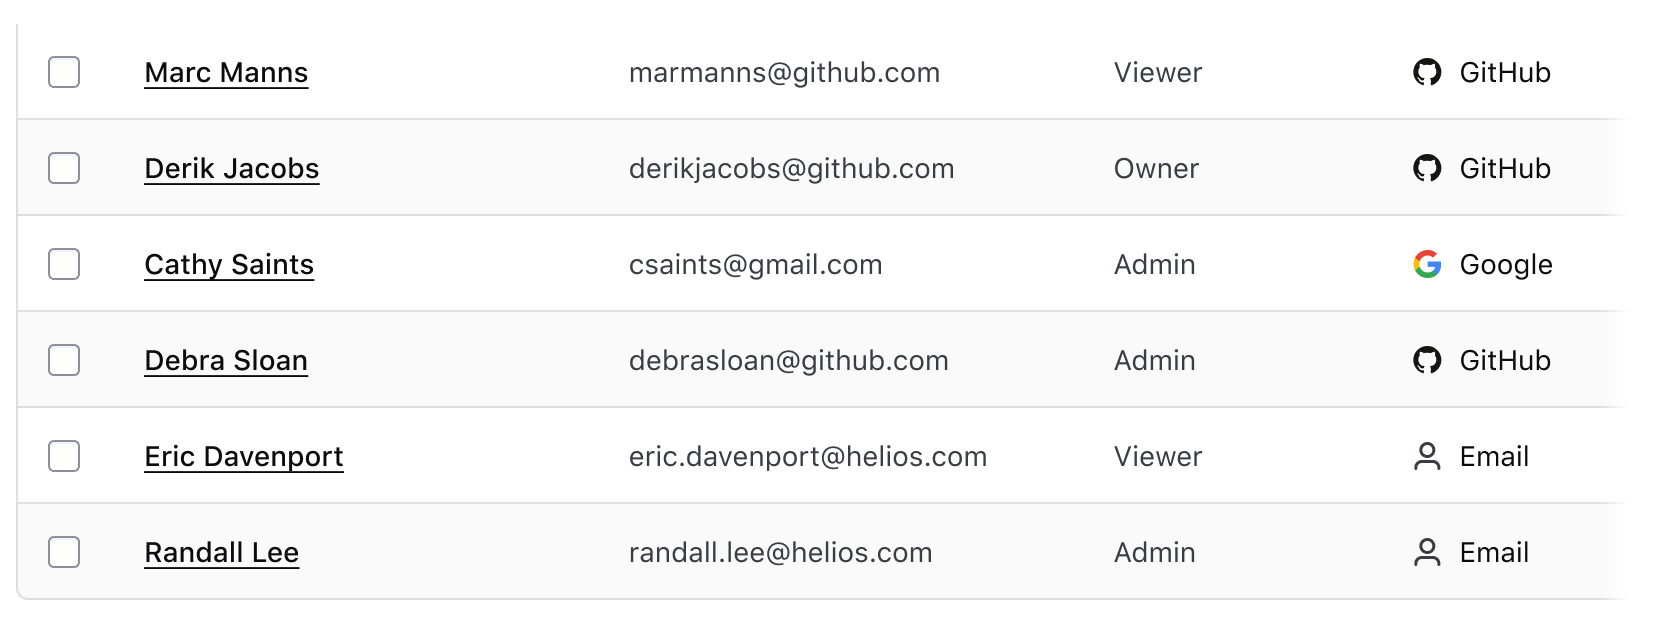1672x642 pixels.
Task: Tick the checkbox next to Derik Jacobs
Action: 64,168
